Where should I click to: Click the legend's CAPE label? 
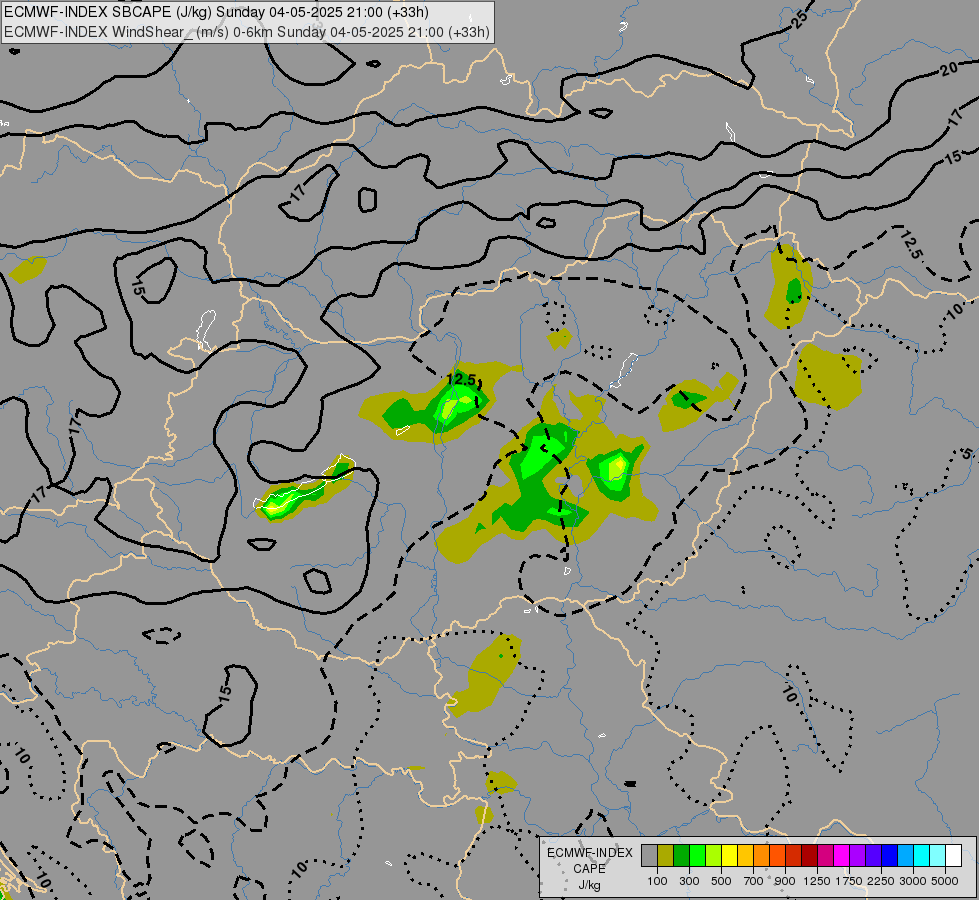coord(589,869)
